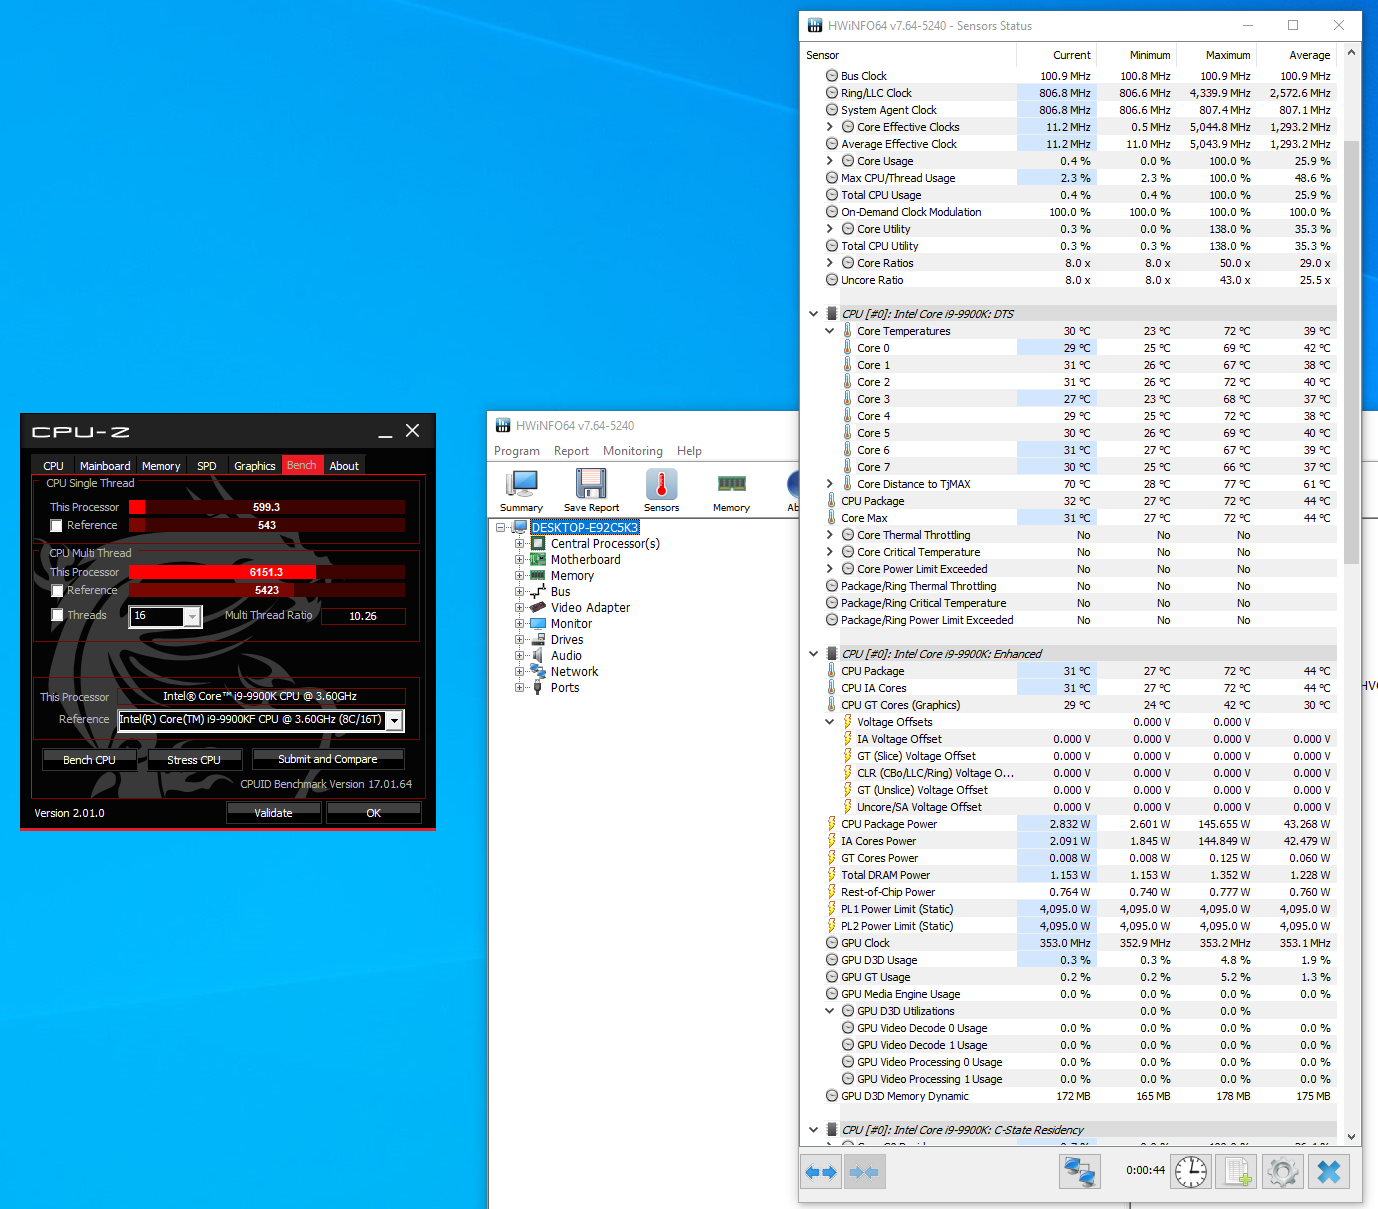Click circle icon beside GPU Clock row
1378x1209 pixels.
pos(832,943)
